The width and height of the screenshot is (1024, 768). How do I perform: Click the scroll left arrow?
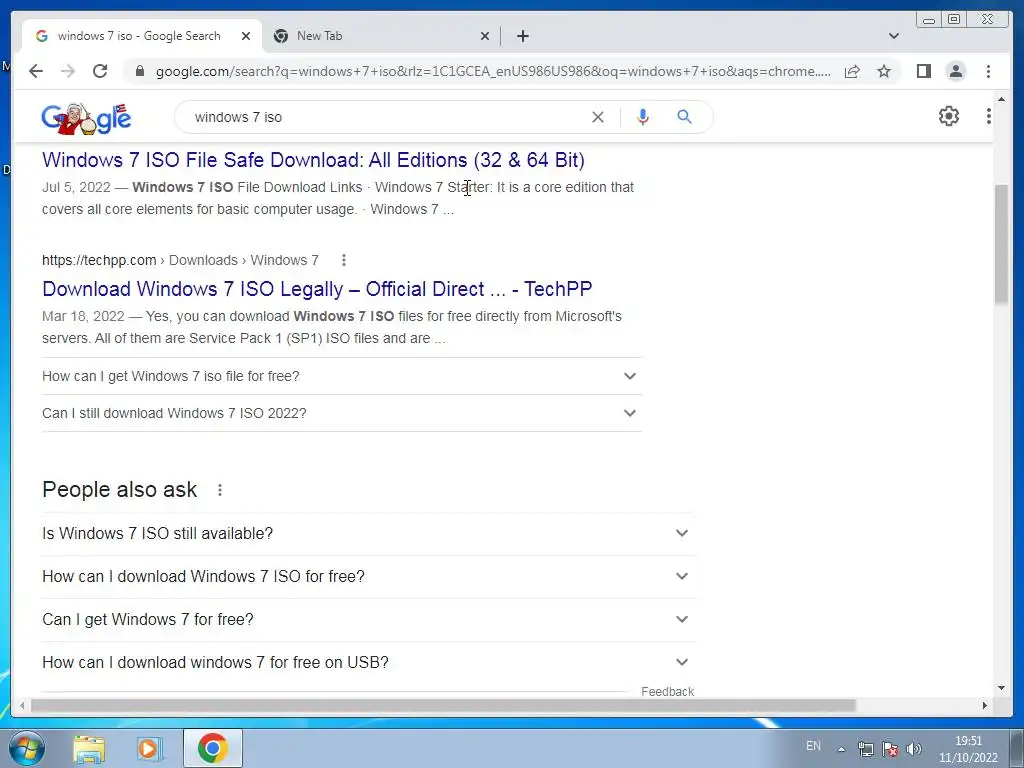(x=22, y=705)
